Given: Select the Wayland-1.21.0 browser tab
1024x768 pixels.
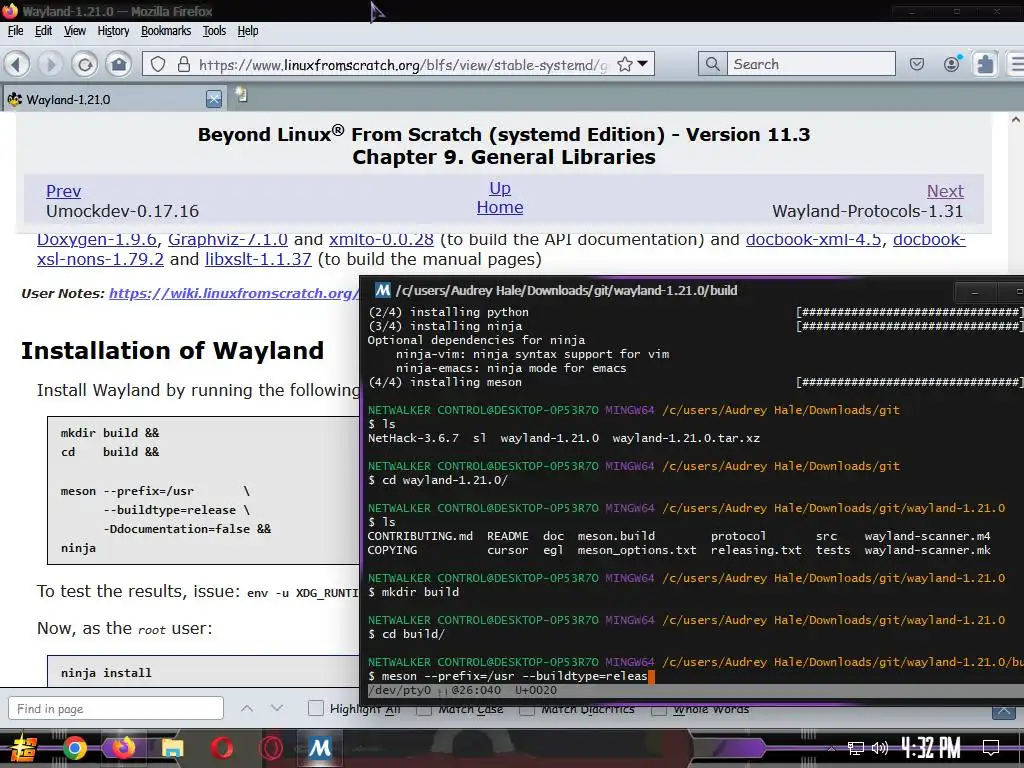Looking at the screenshot, I should (x=112, y=99).
